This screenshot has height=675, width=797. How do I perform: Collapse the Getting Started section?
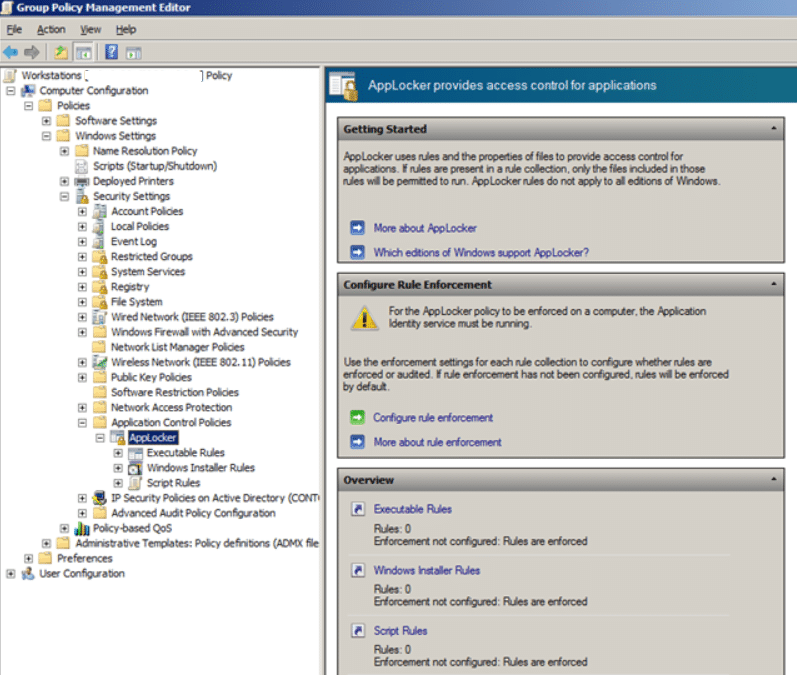tap(774, 129)
